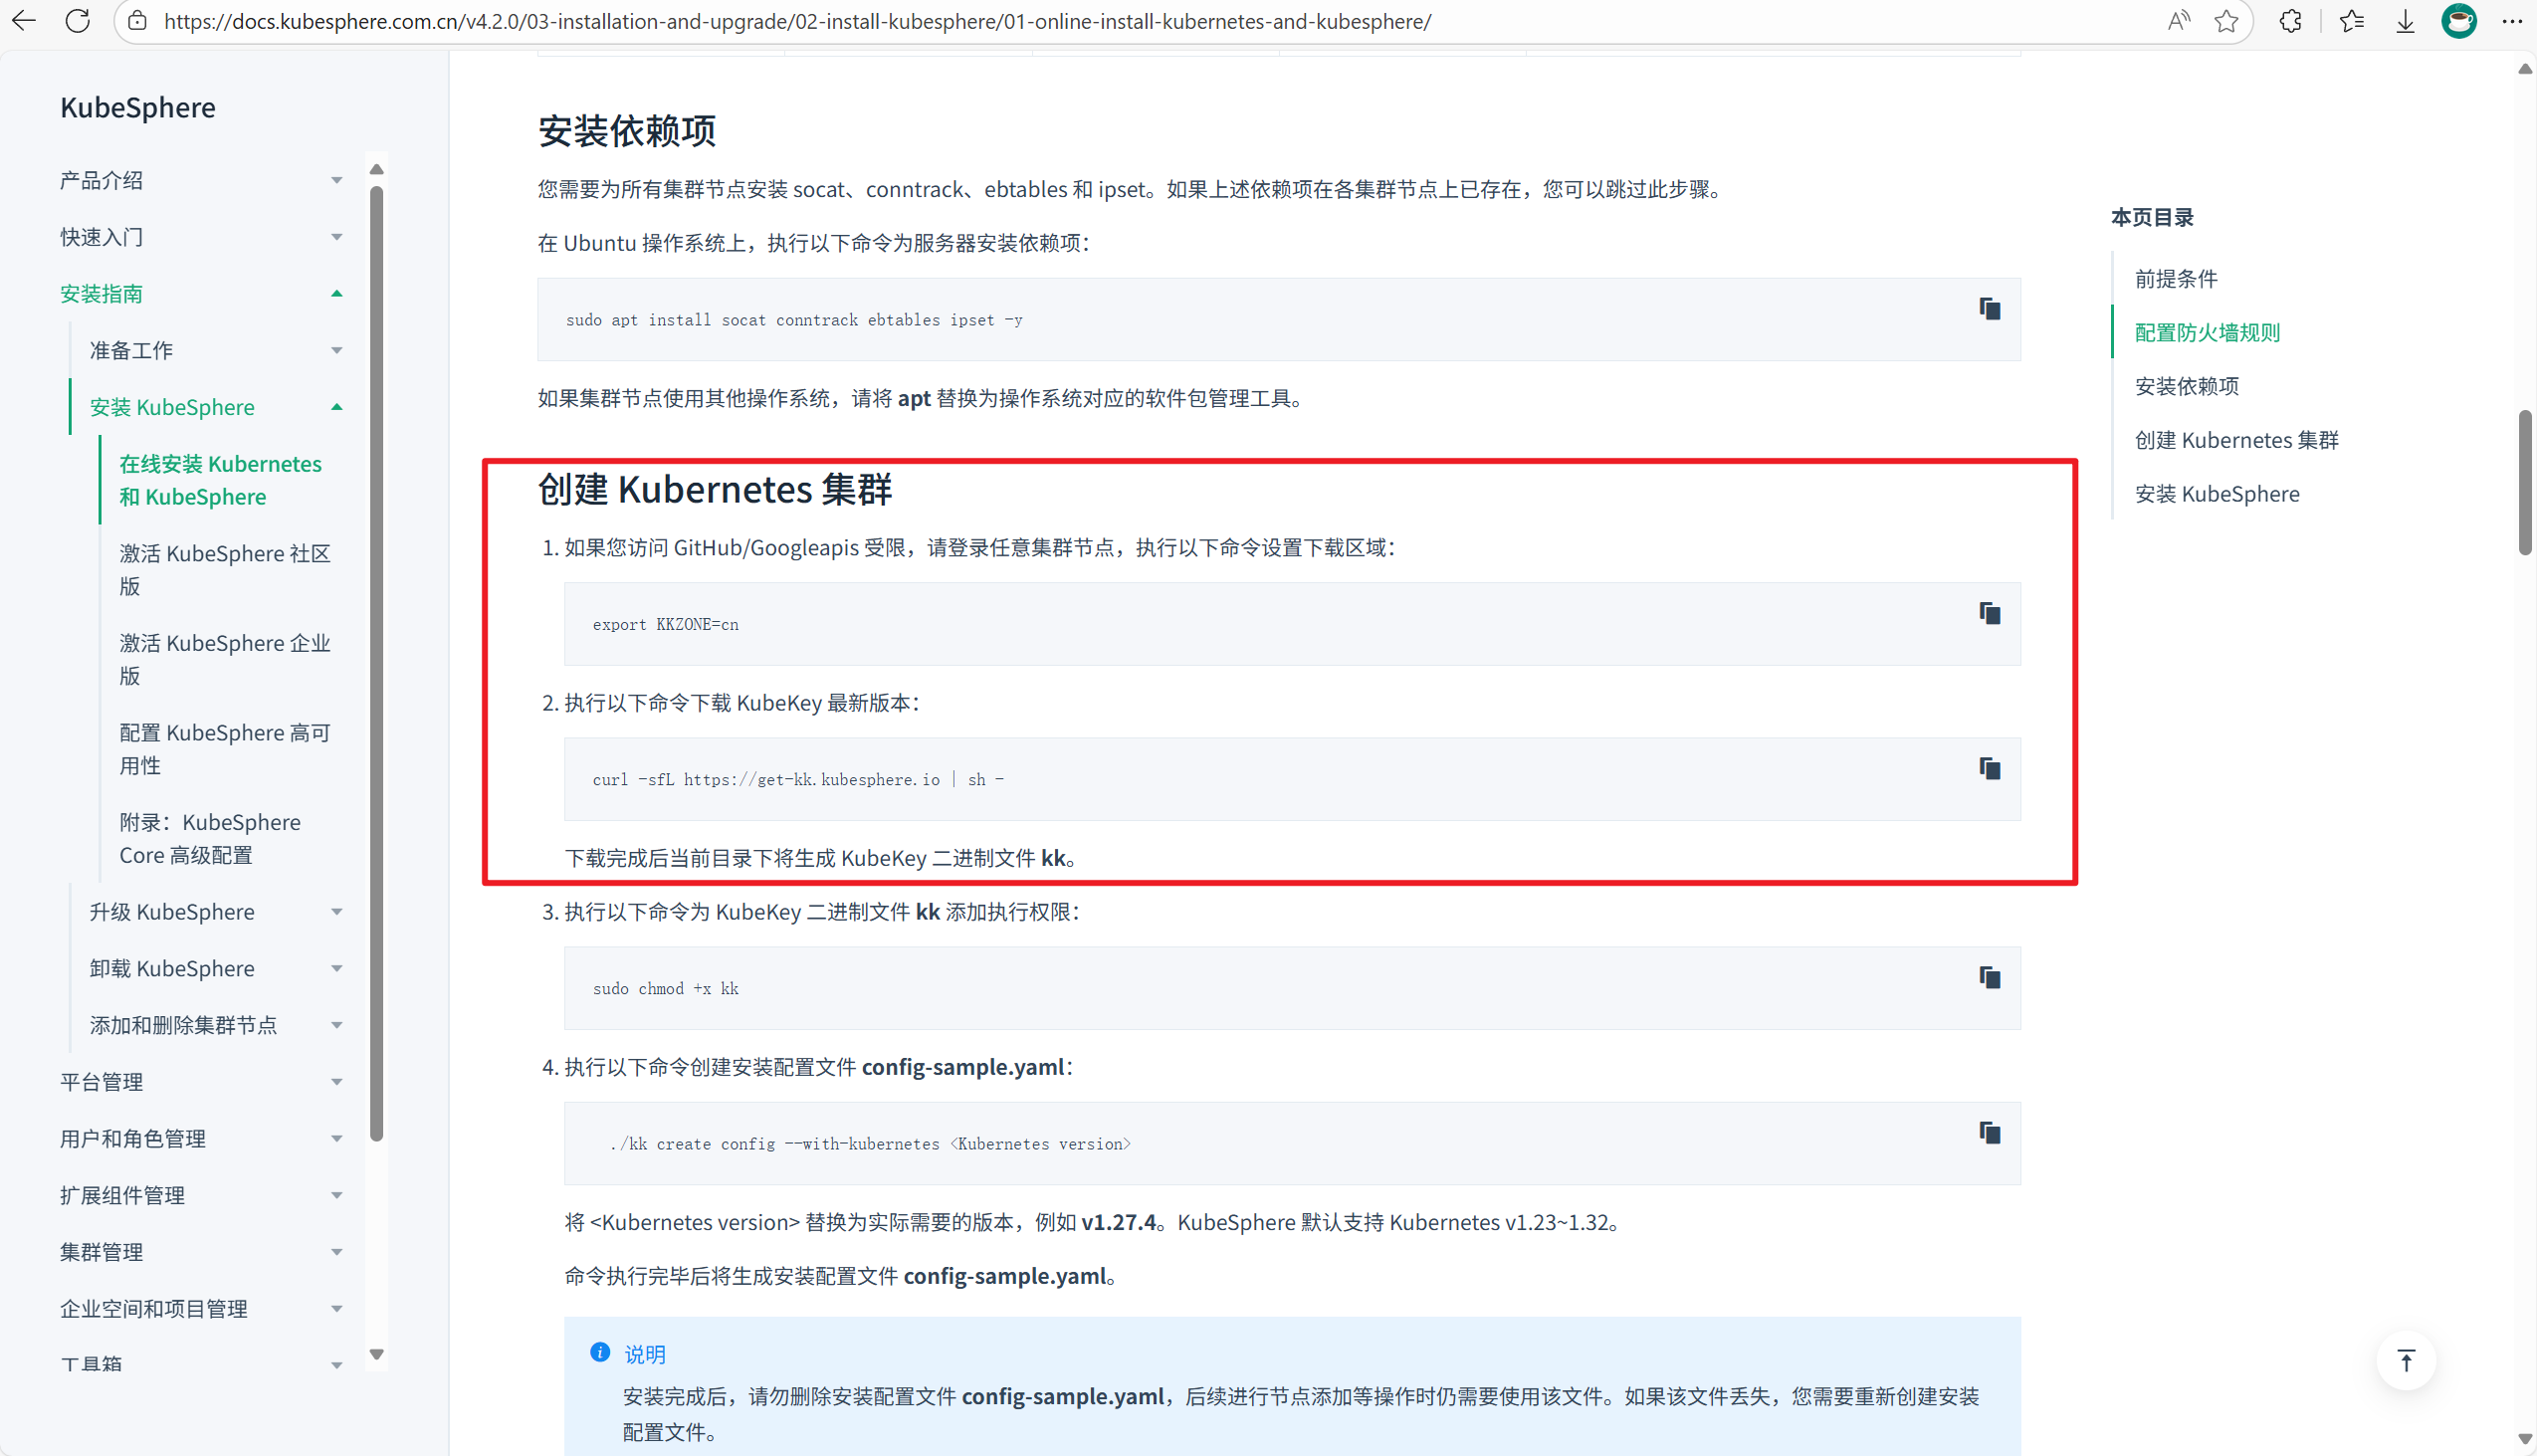Copy the curl get-kk download command
Screen dimensions: 2537x1456
tap(1989, 768)
